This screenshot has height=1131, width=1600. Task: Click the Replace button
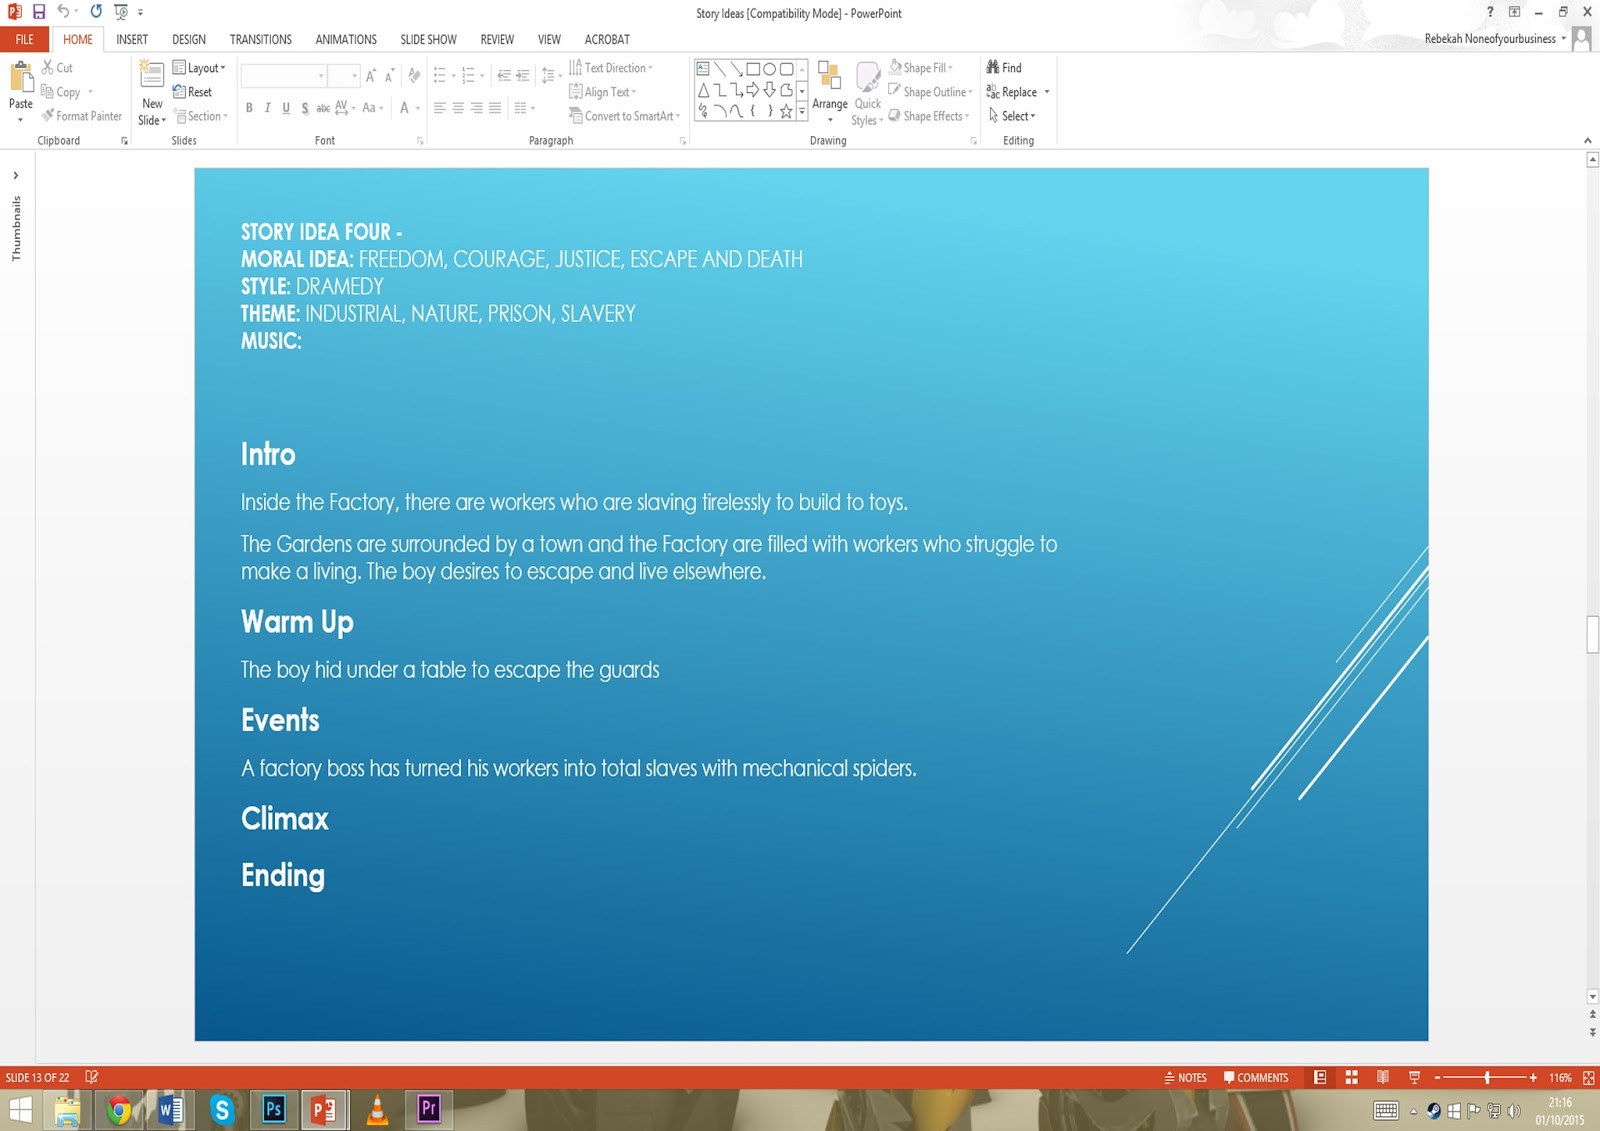(x=1018, y=92)
